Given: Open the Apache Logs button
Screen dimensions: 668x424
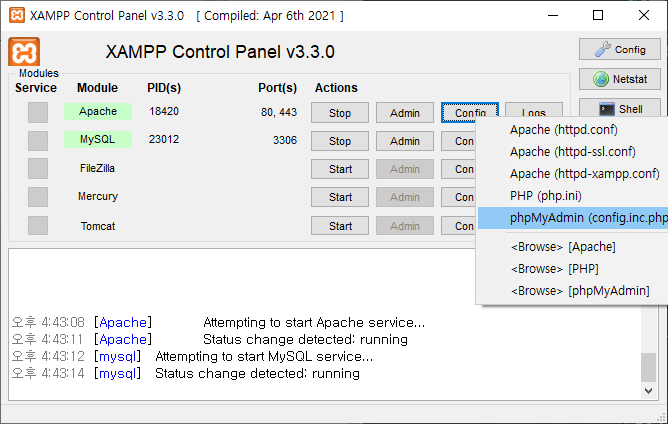Looking at the screenshot, I should pyautogui.click(x=534, y=110).
